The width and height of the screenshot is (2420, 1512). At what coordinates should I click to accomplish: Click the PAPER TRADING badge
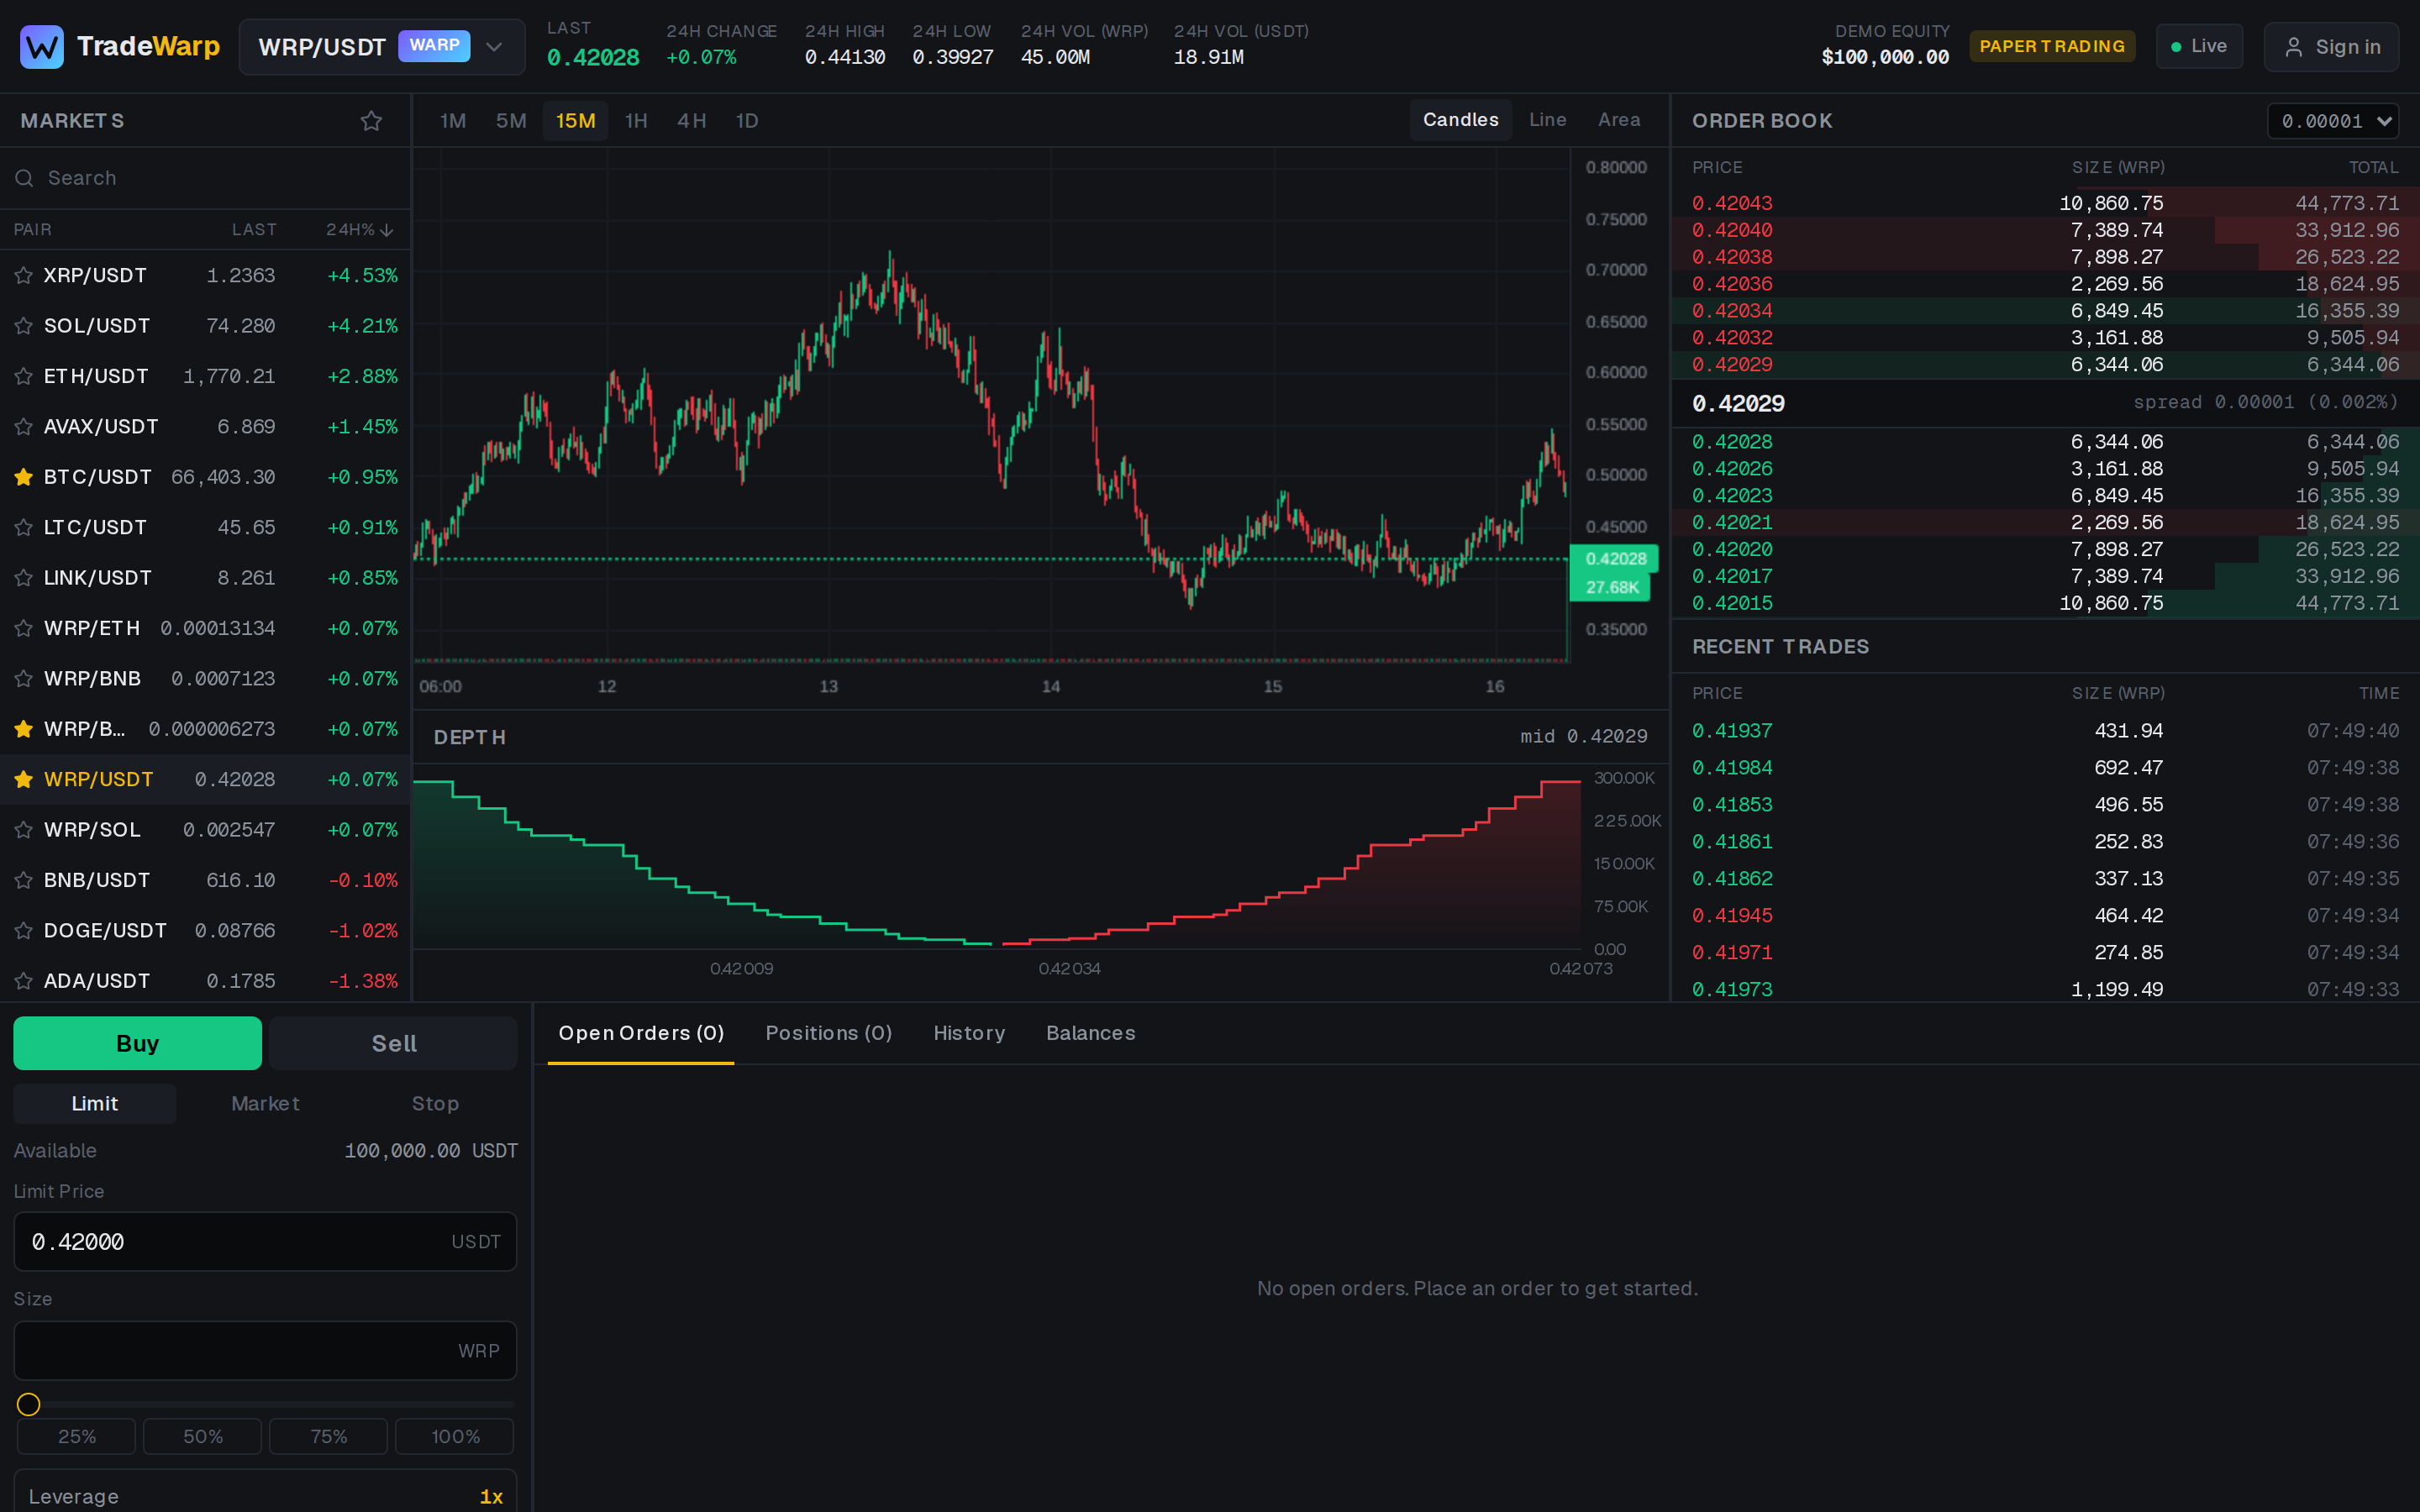pos(2052,47)
